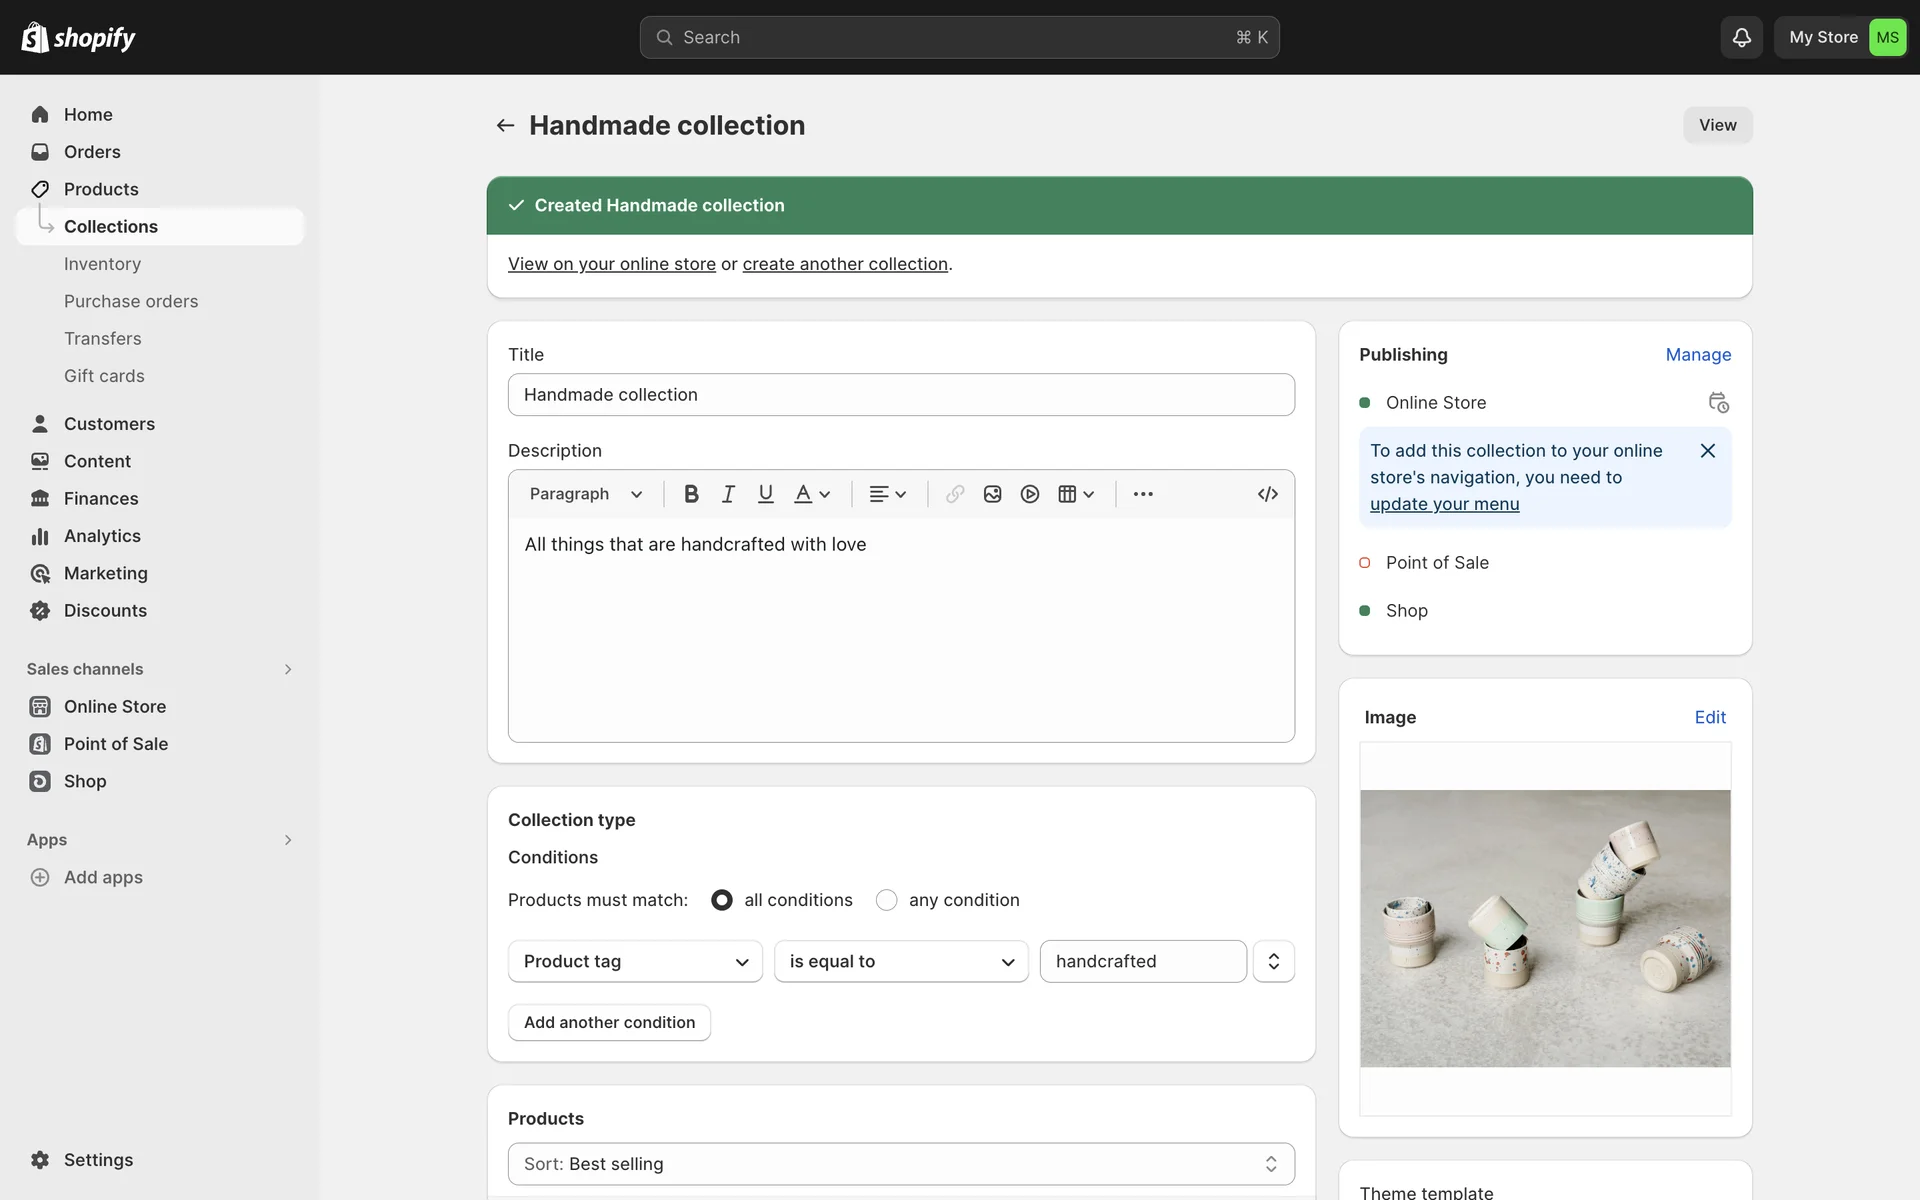Open the text color picker
1920x1200 pixels.
coord(812,494)
